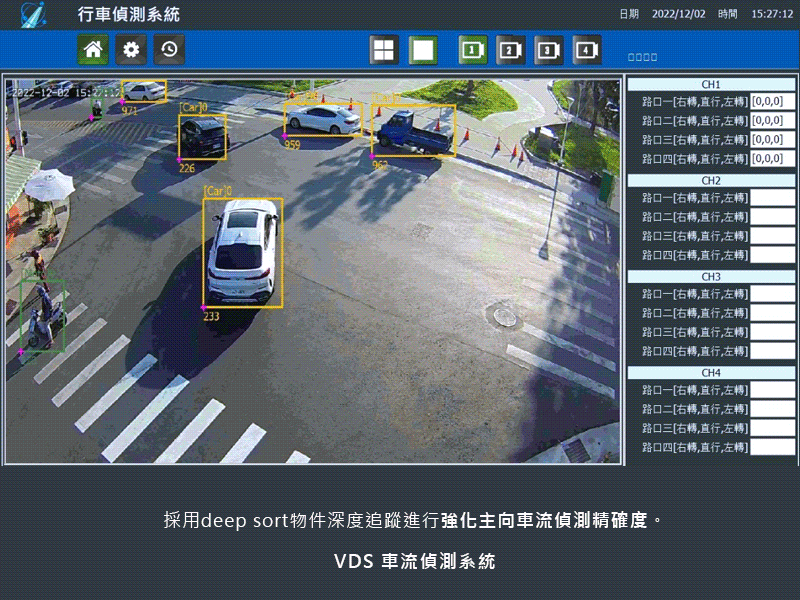This screenshot has height=600, width=800.
Task: Select camera channel 1 icon
Action: click(473, 50)
